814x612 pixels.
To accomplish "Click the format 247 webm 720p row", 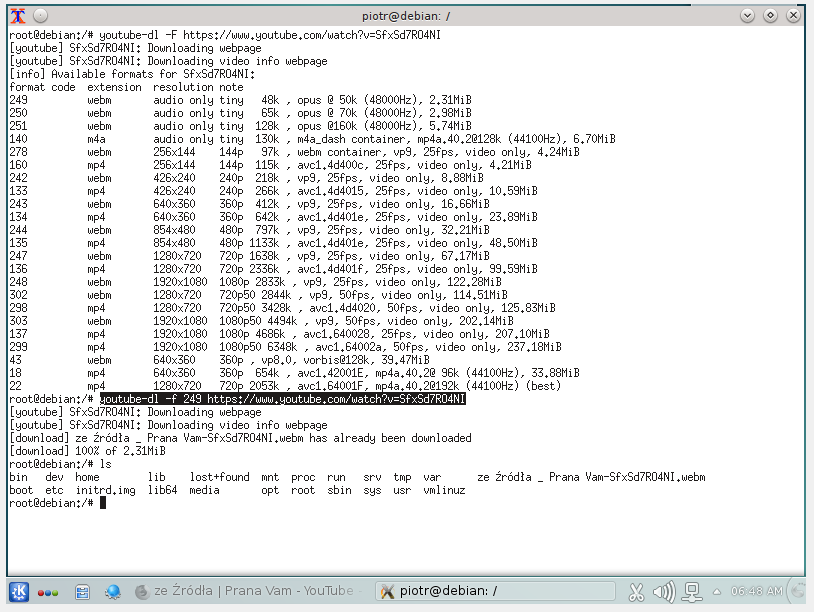I will click(x=250, y=256).
